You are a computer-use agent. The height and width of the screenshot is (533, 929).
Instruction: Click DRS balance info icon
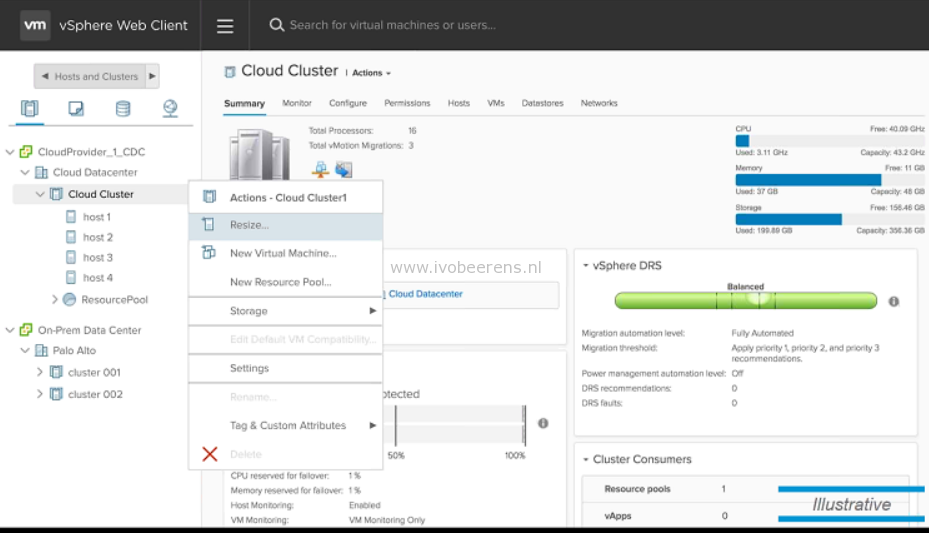(x=893, y=301)
